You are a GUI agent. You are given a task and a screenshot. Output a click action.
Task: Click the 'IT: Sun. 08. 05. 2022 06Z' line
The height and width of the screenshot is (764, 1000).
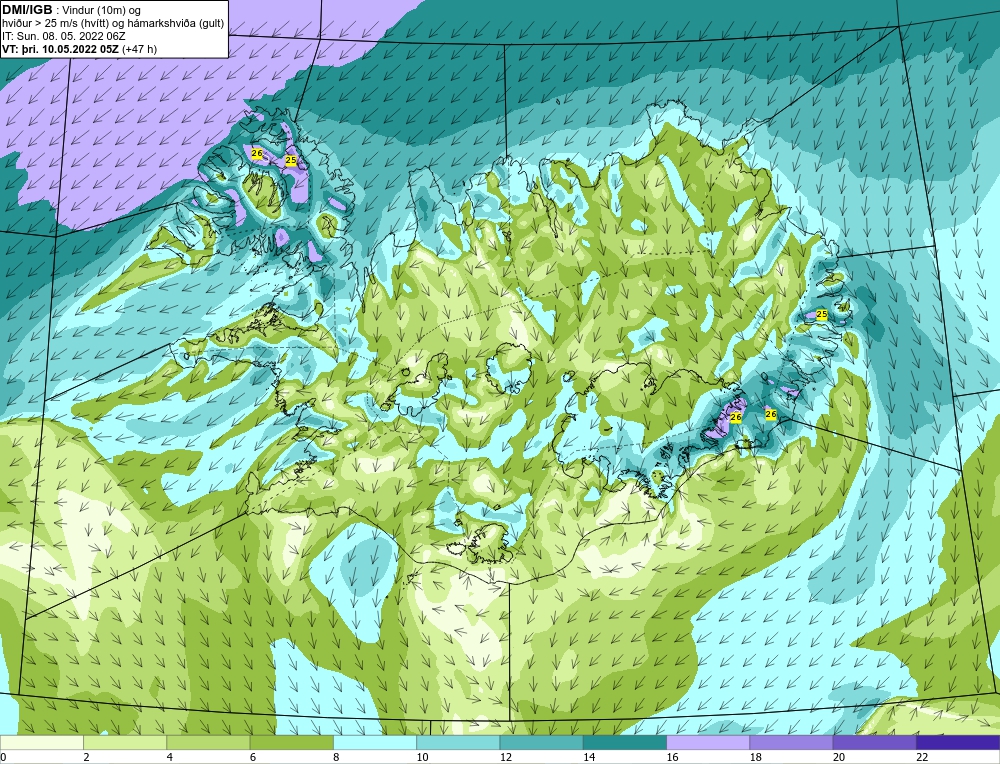(63, 36)
